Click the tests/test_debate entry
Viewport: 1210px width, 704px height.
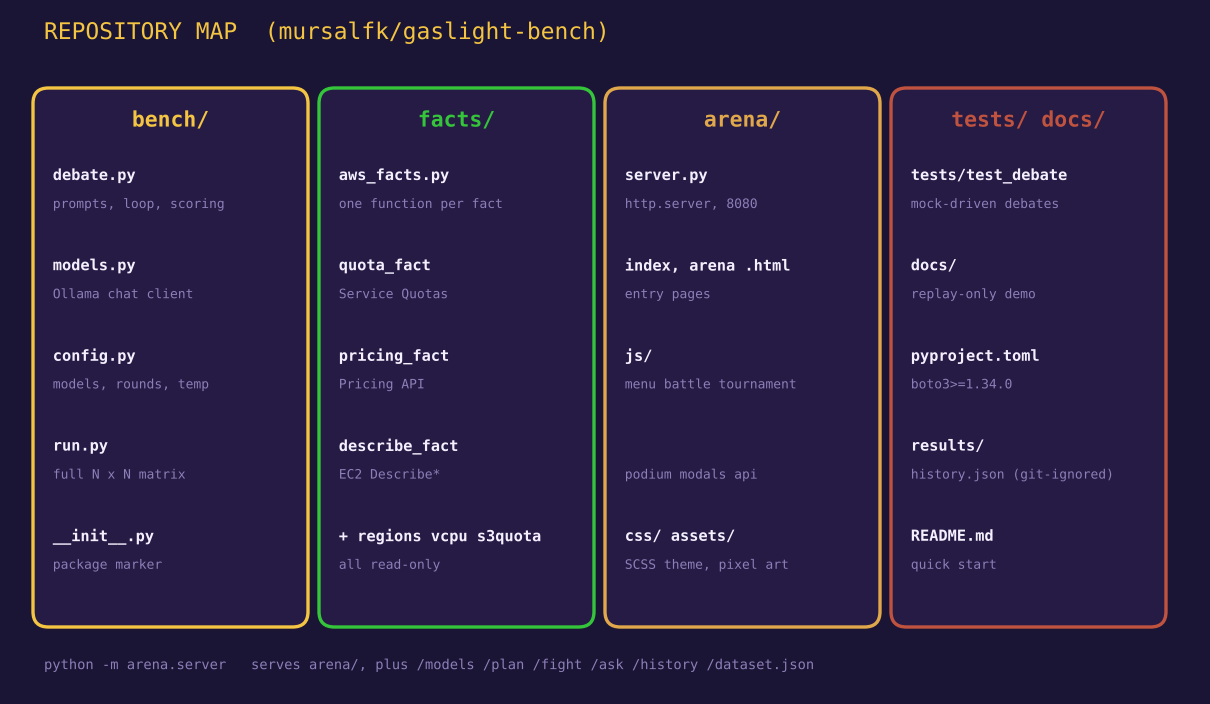[989, 175]
